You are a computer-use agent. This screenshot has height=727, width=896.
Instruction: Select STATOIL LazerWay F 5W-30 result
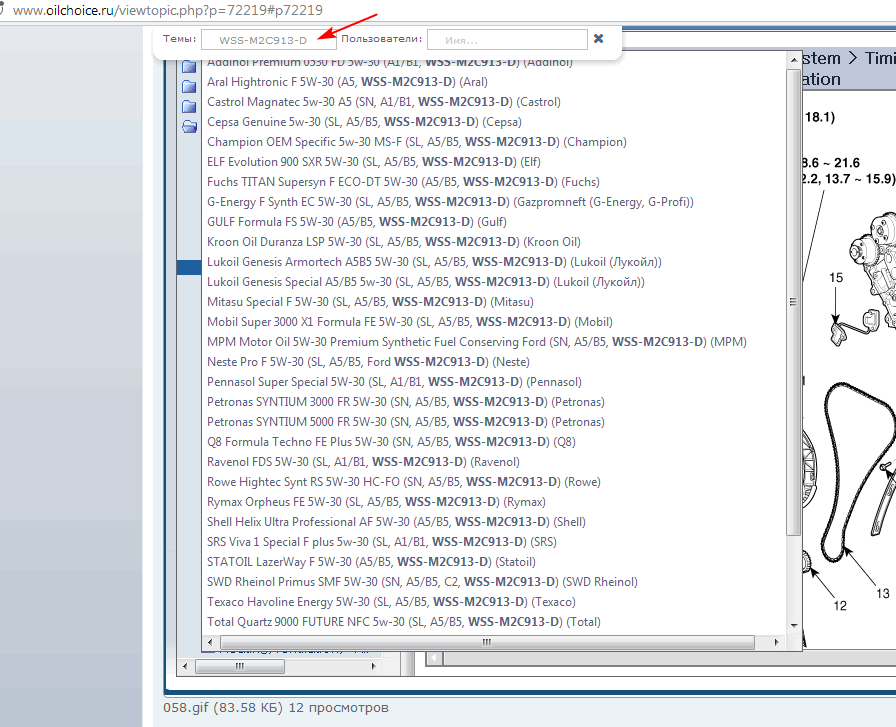[371, 562]
